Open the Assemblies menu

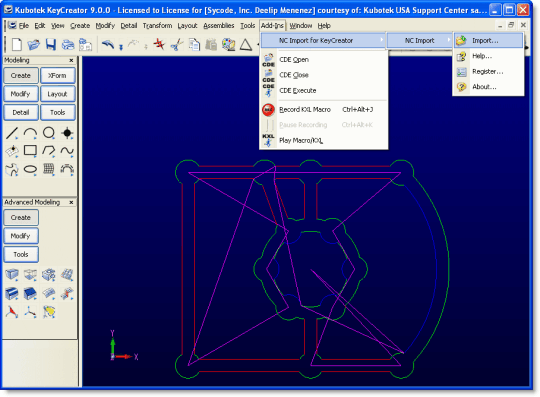pos(219,25)
